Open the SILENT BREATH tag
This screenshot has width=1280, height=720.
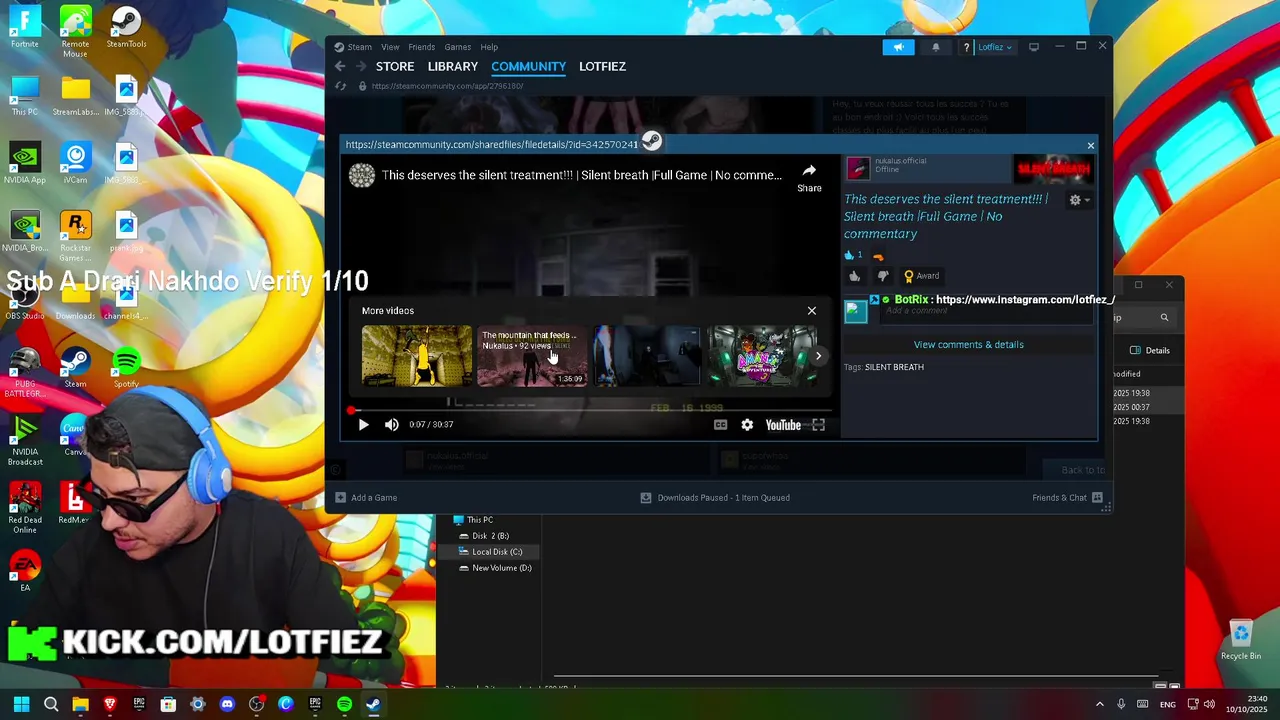point(894,367)
